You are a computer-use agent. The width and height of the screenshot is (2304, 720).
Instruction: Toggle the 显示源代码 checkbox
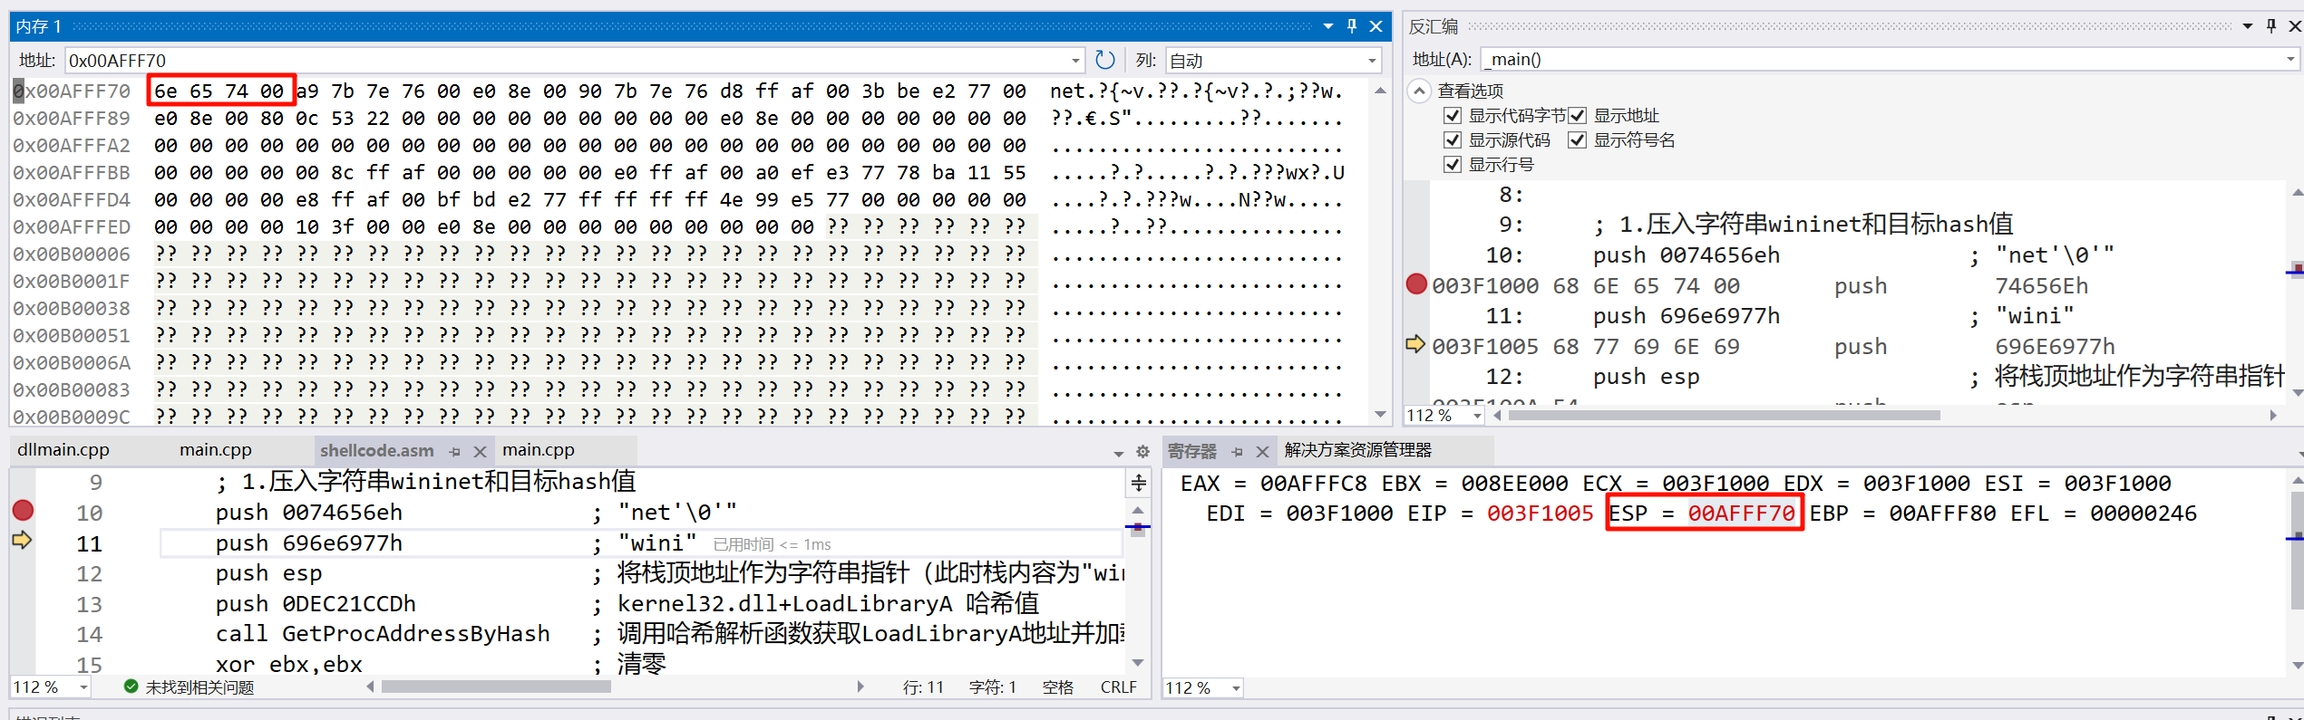tap(1453, 140)
